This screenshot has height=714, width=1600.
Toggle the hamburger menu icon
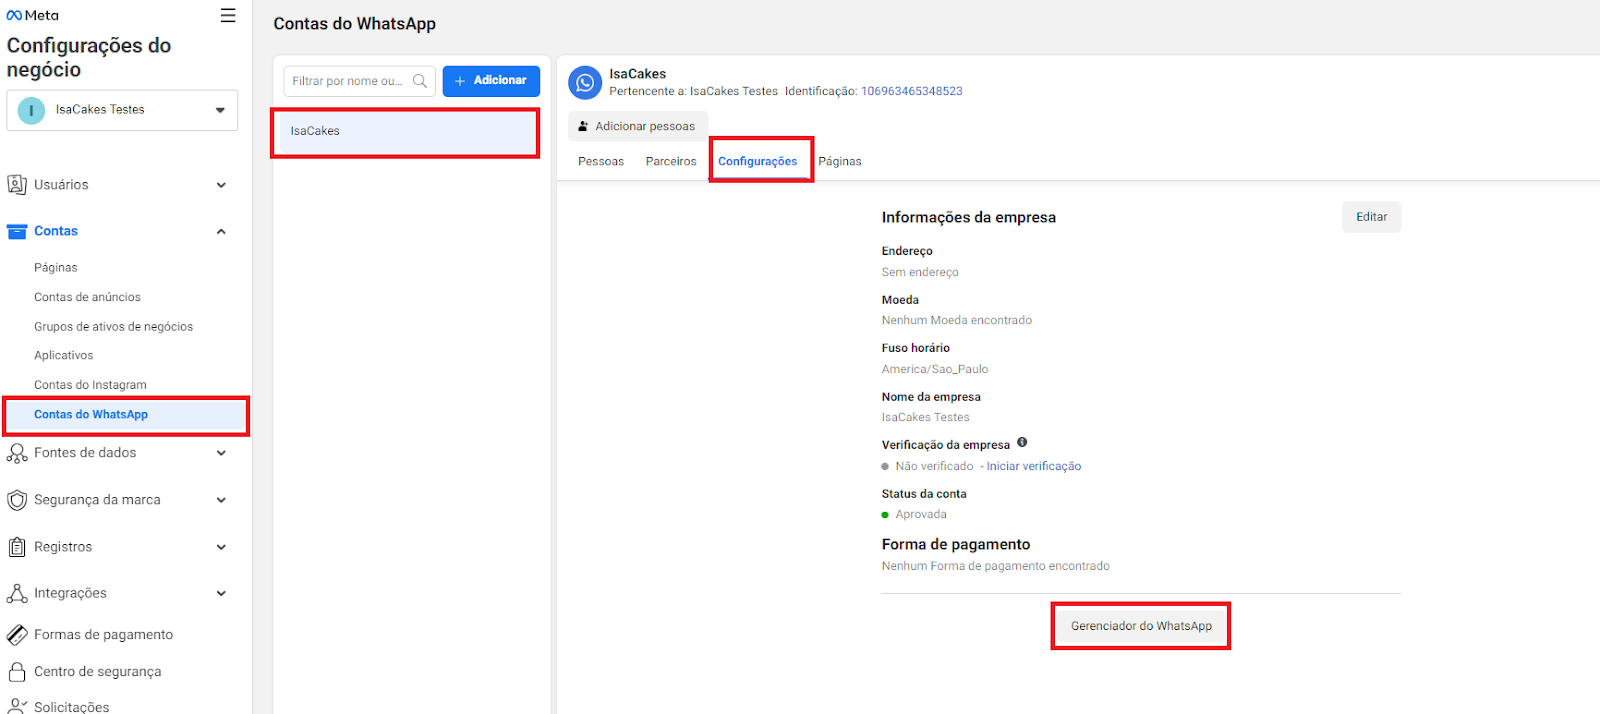(x=228, y=15)
